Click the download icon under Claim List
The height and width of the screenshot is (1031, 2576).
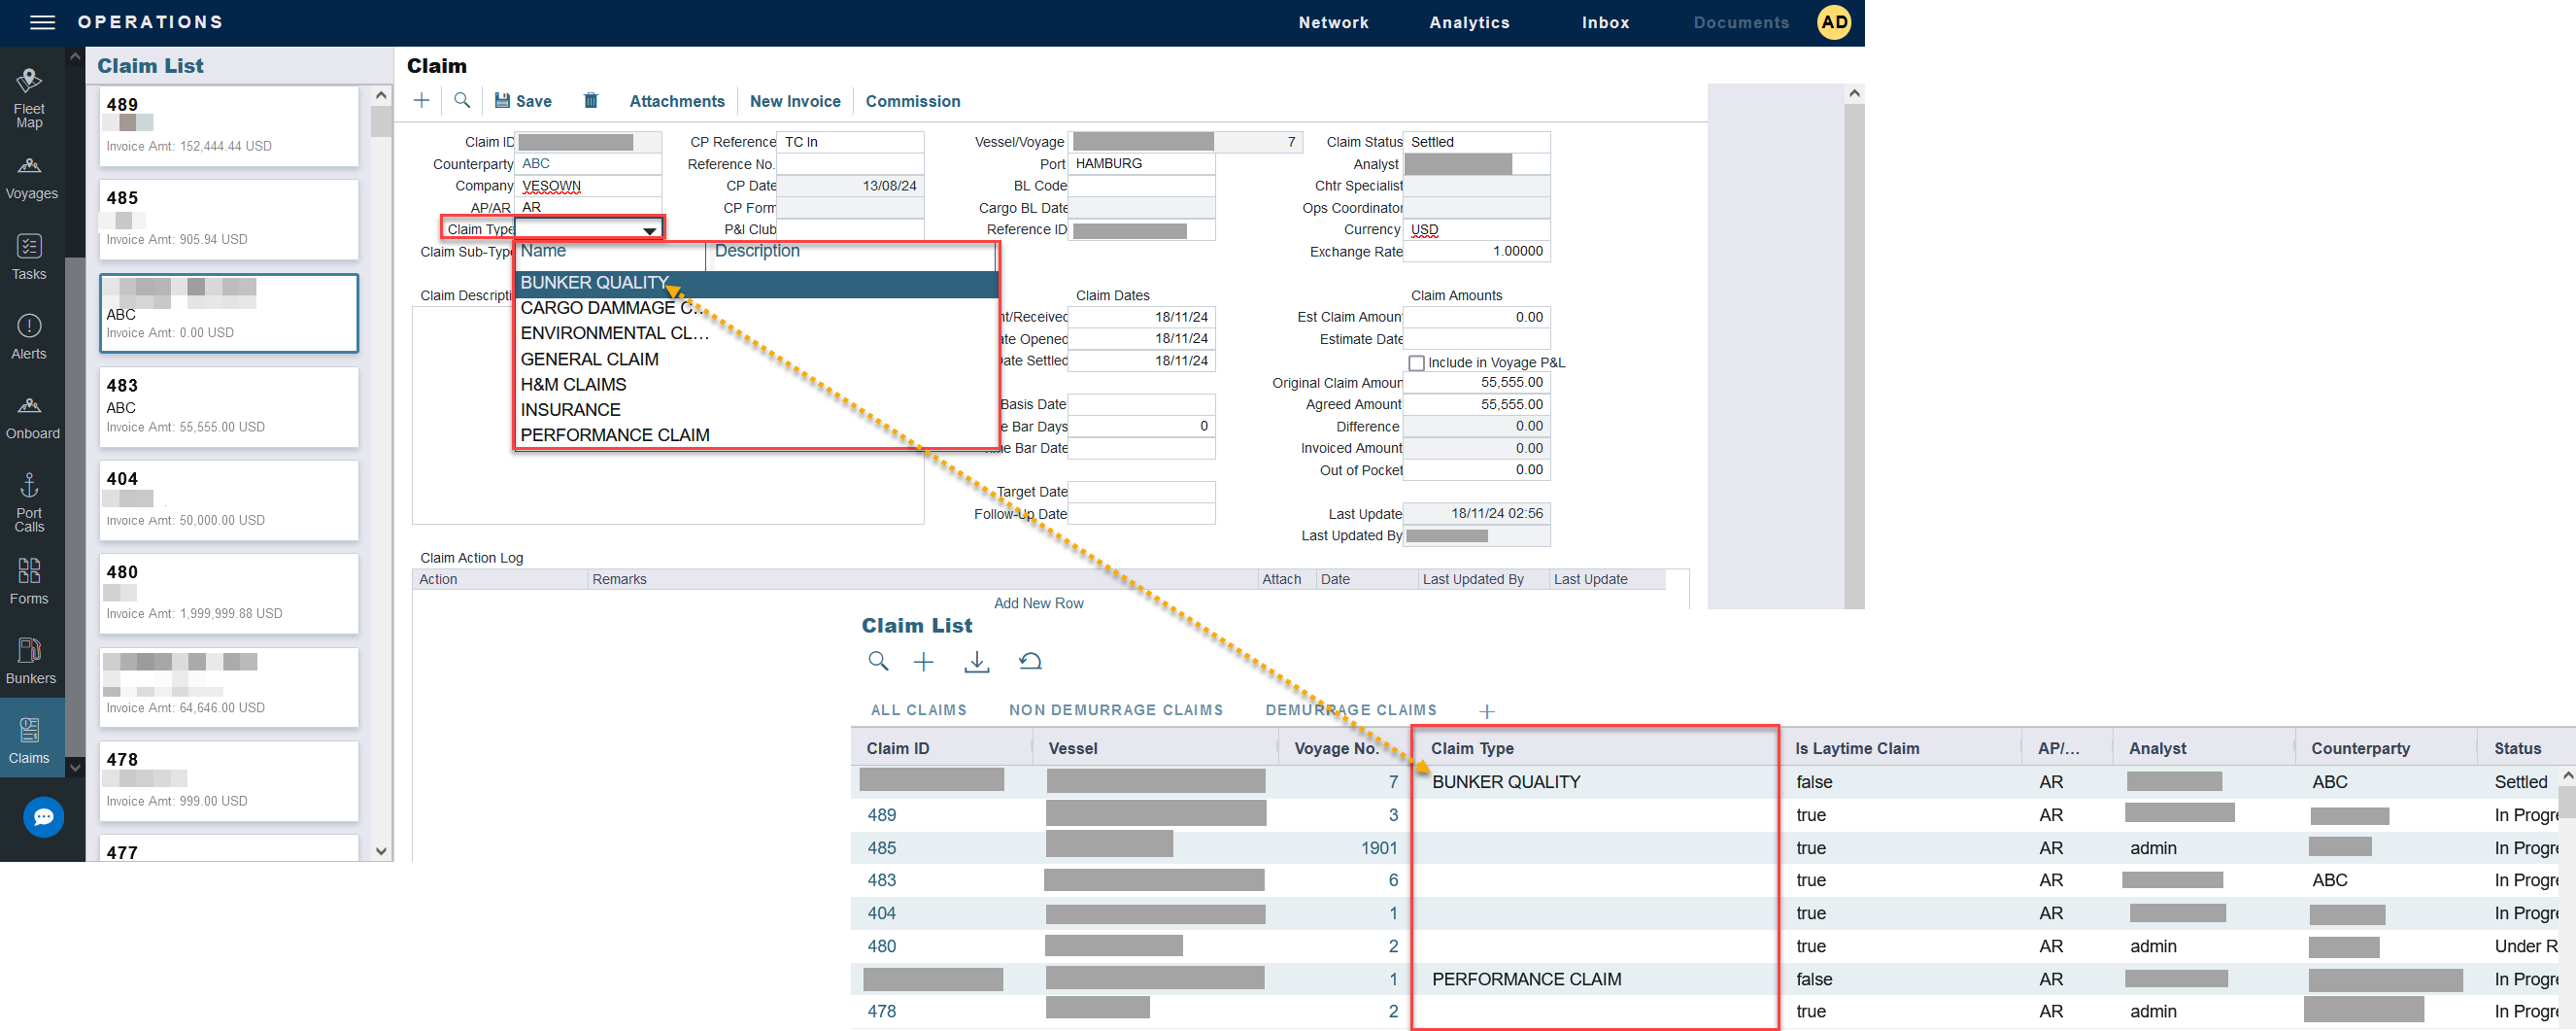976,662
